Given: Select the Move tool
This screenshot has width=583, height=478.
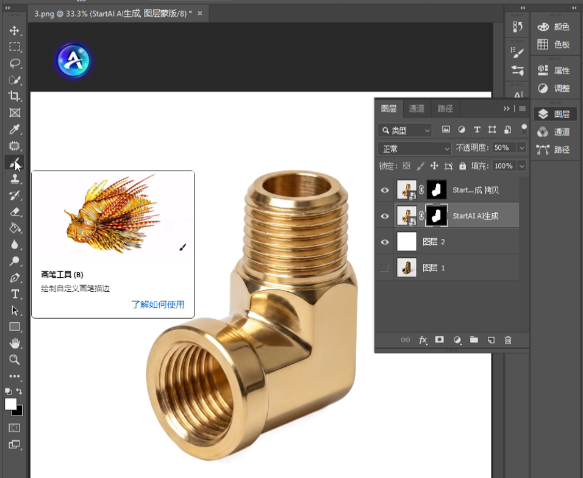Looking at the screenshot, I should pos(15,30).
